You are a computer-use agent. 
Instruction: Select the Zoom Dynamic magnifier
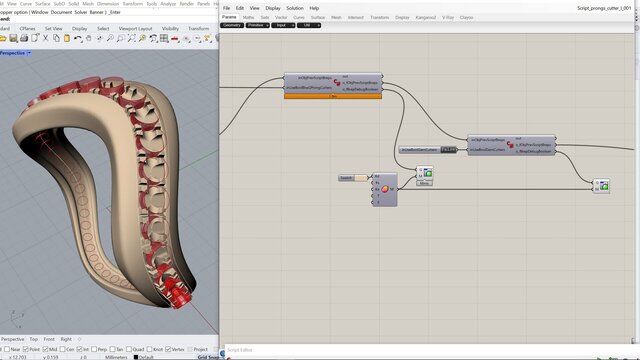[110, 38]
